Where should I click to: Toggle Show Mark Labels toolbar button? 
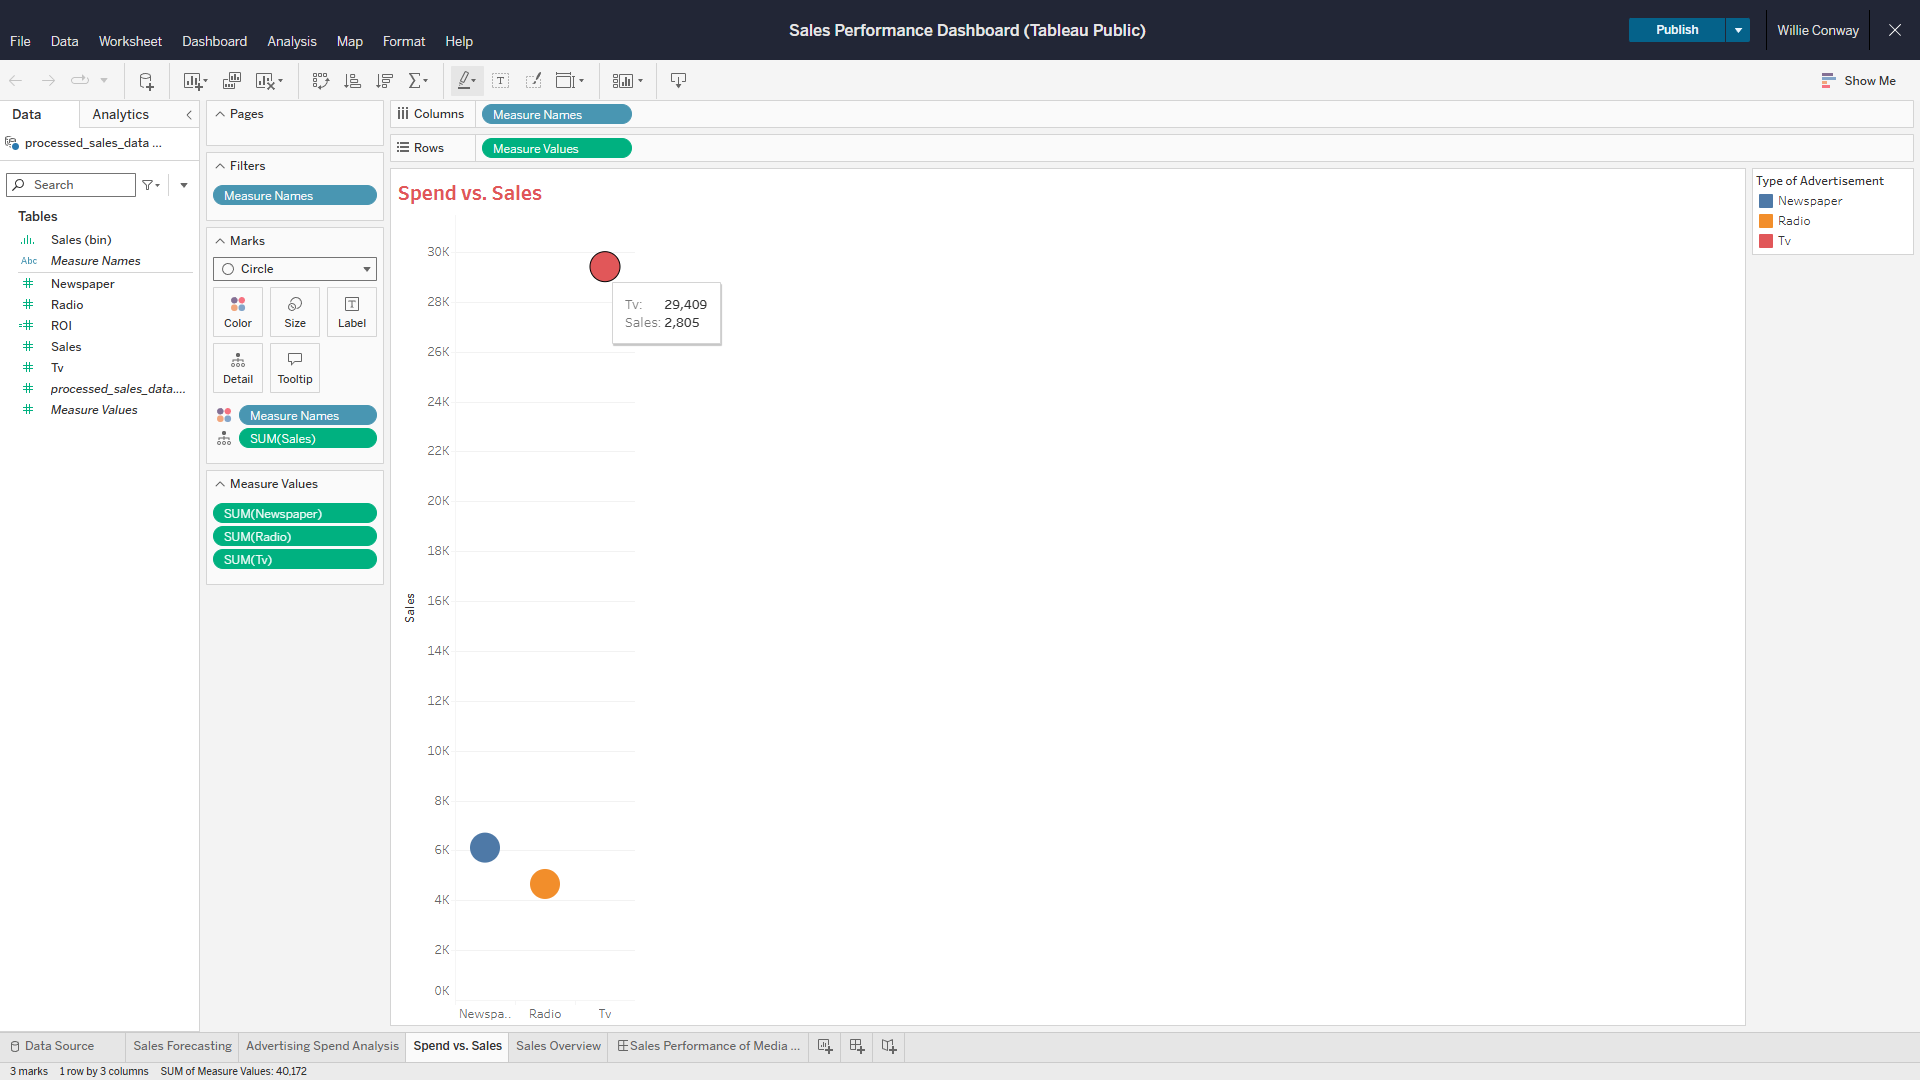[x=501, y=81]
